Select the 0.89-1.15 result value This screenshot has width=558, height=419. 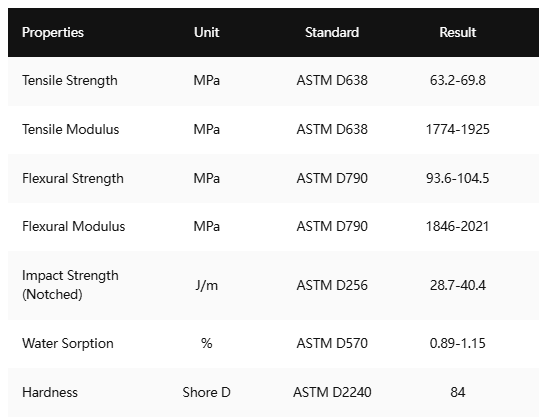pos(458,343)
